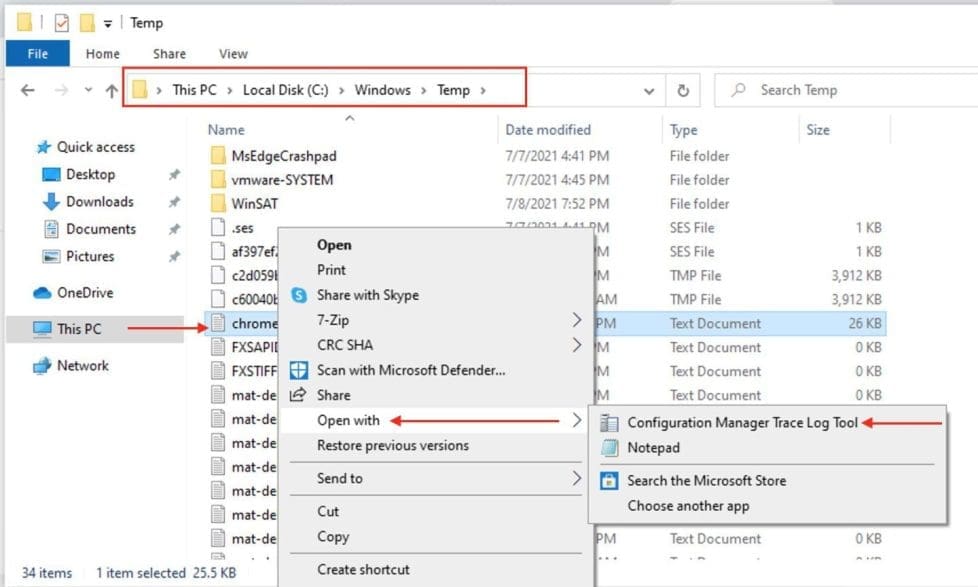The width and height of the screenshot is (978, 587).
Task: Click the Microsoft Store bag icon
Action: [x=608, y=481]
